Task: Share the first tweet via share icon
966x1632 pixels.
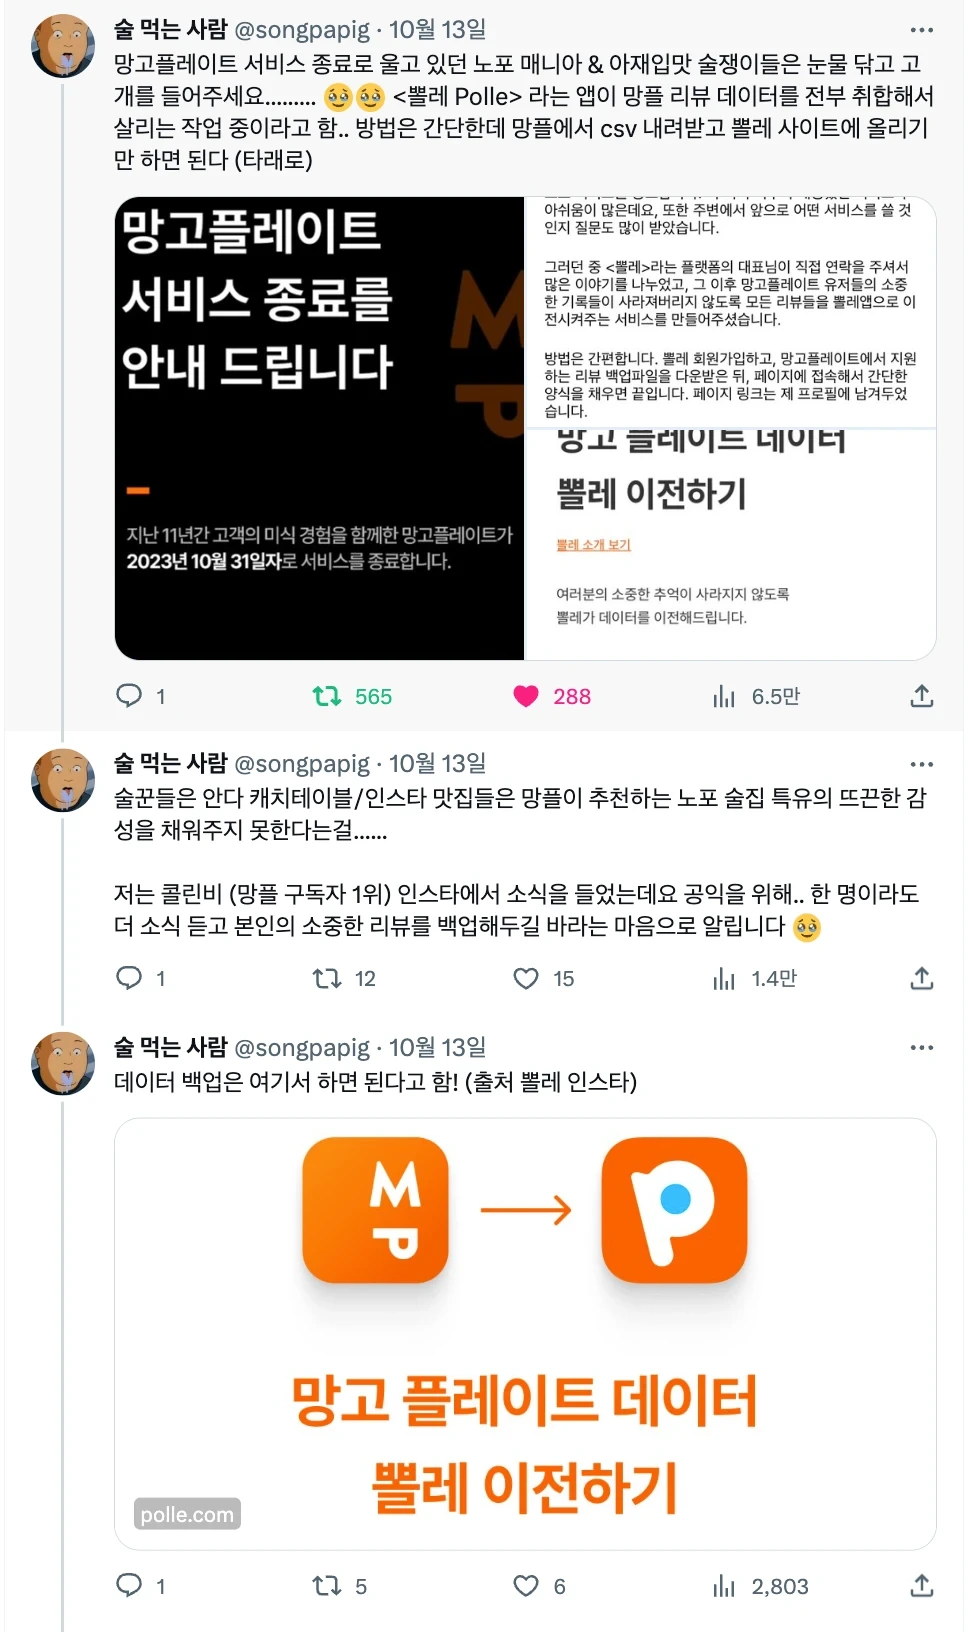Action: pos(922,696)
